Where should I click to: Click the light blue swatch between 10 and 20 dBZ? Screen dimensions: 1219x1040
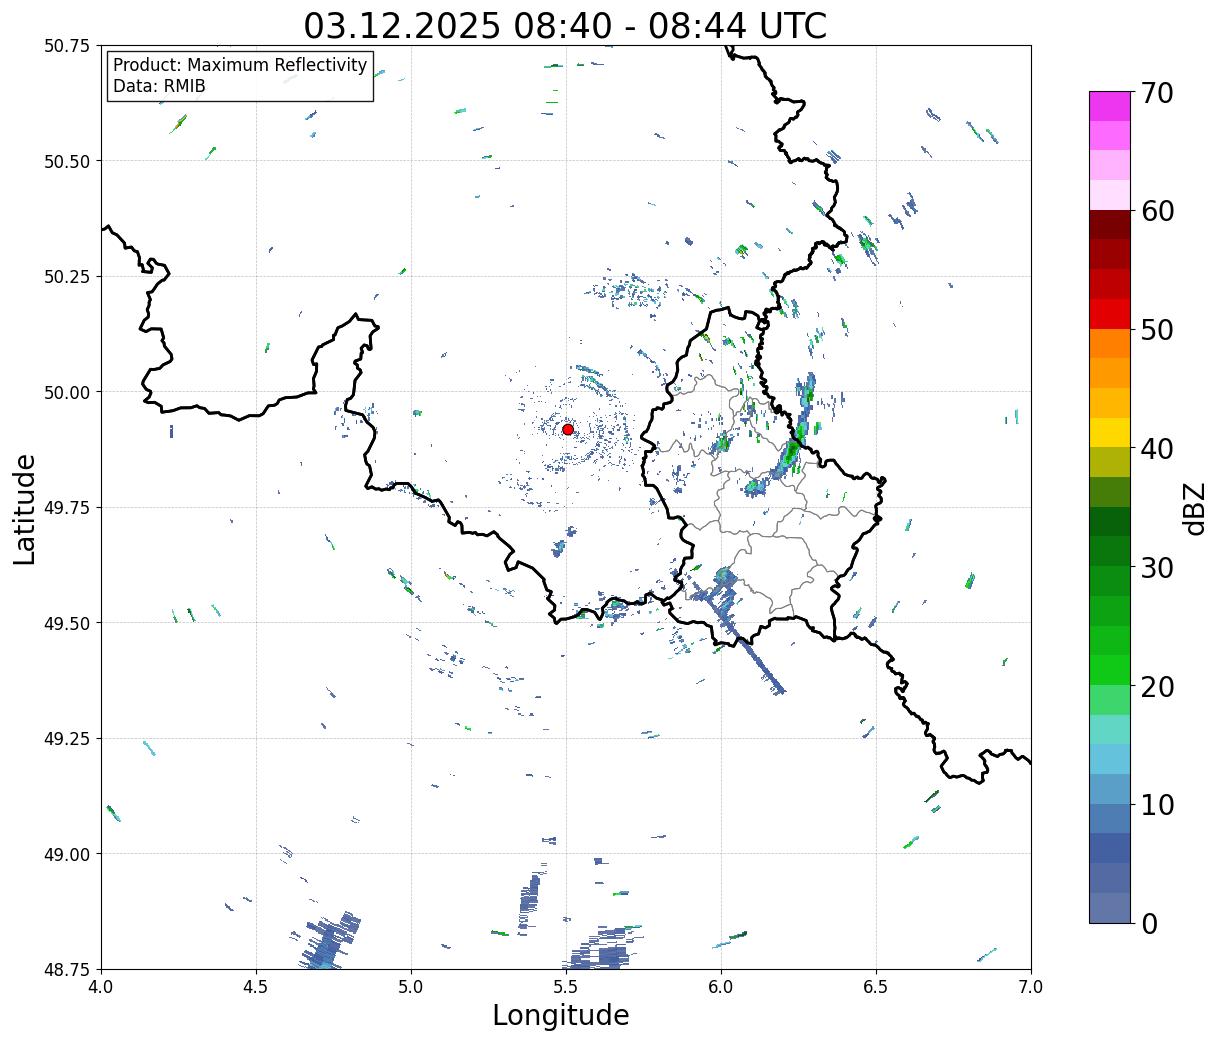[1110, 759]
